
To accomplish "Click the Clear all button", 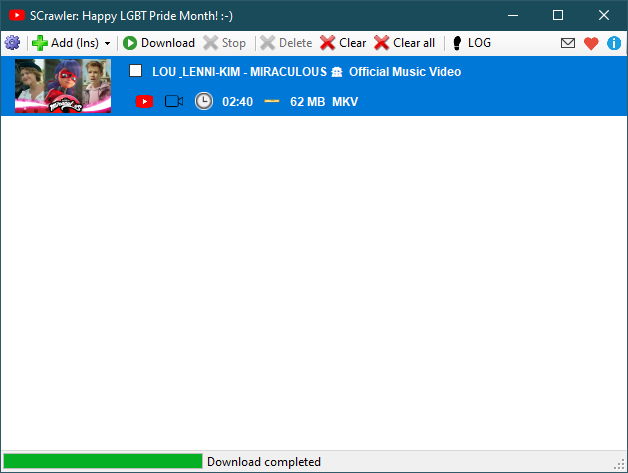I will (x=404, y=43).
